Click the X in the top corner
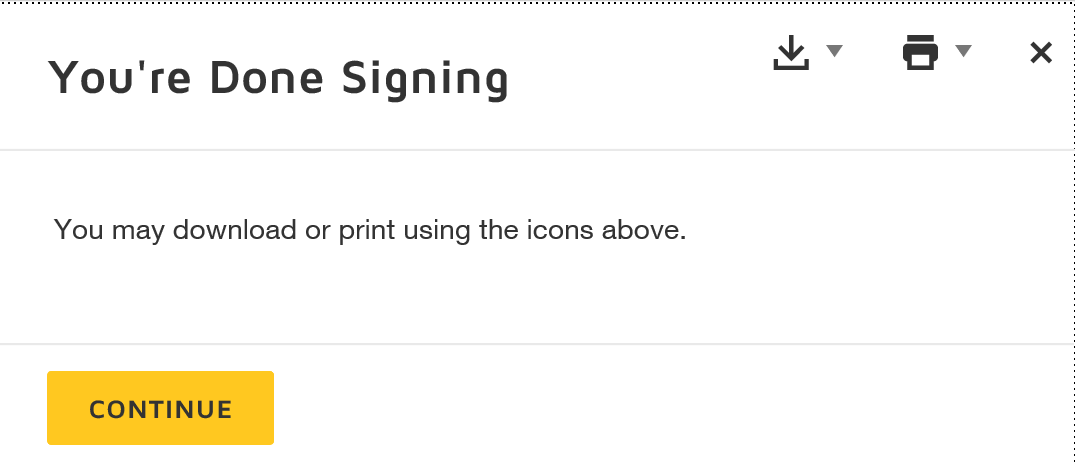Viewport: 1075px width, 465px height. (x=1041, y=53)
